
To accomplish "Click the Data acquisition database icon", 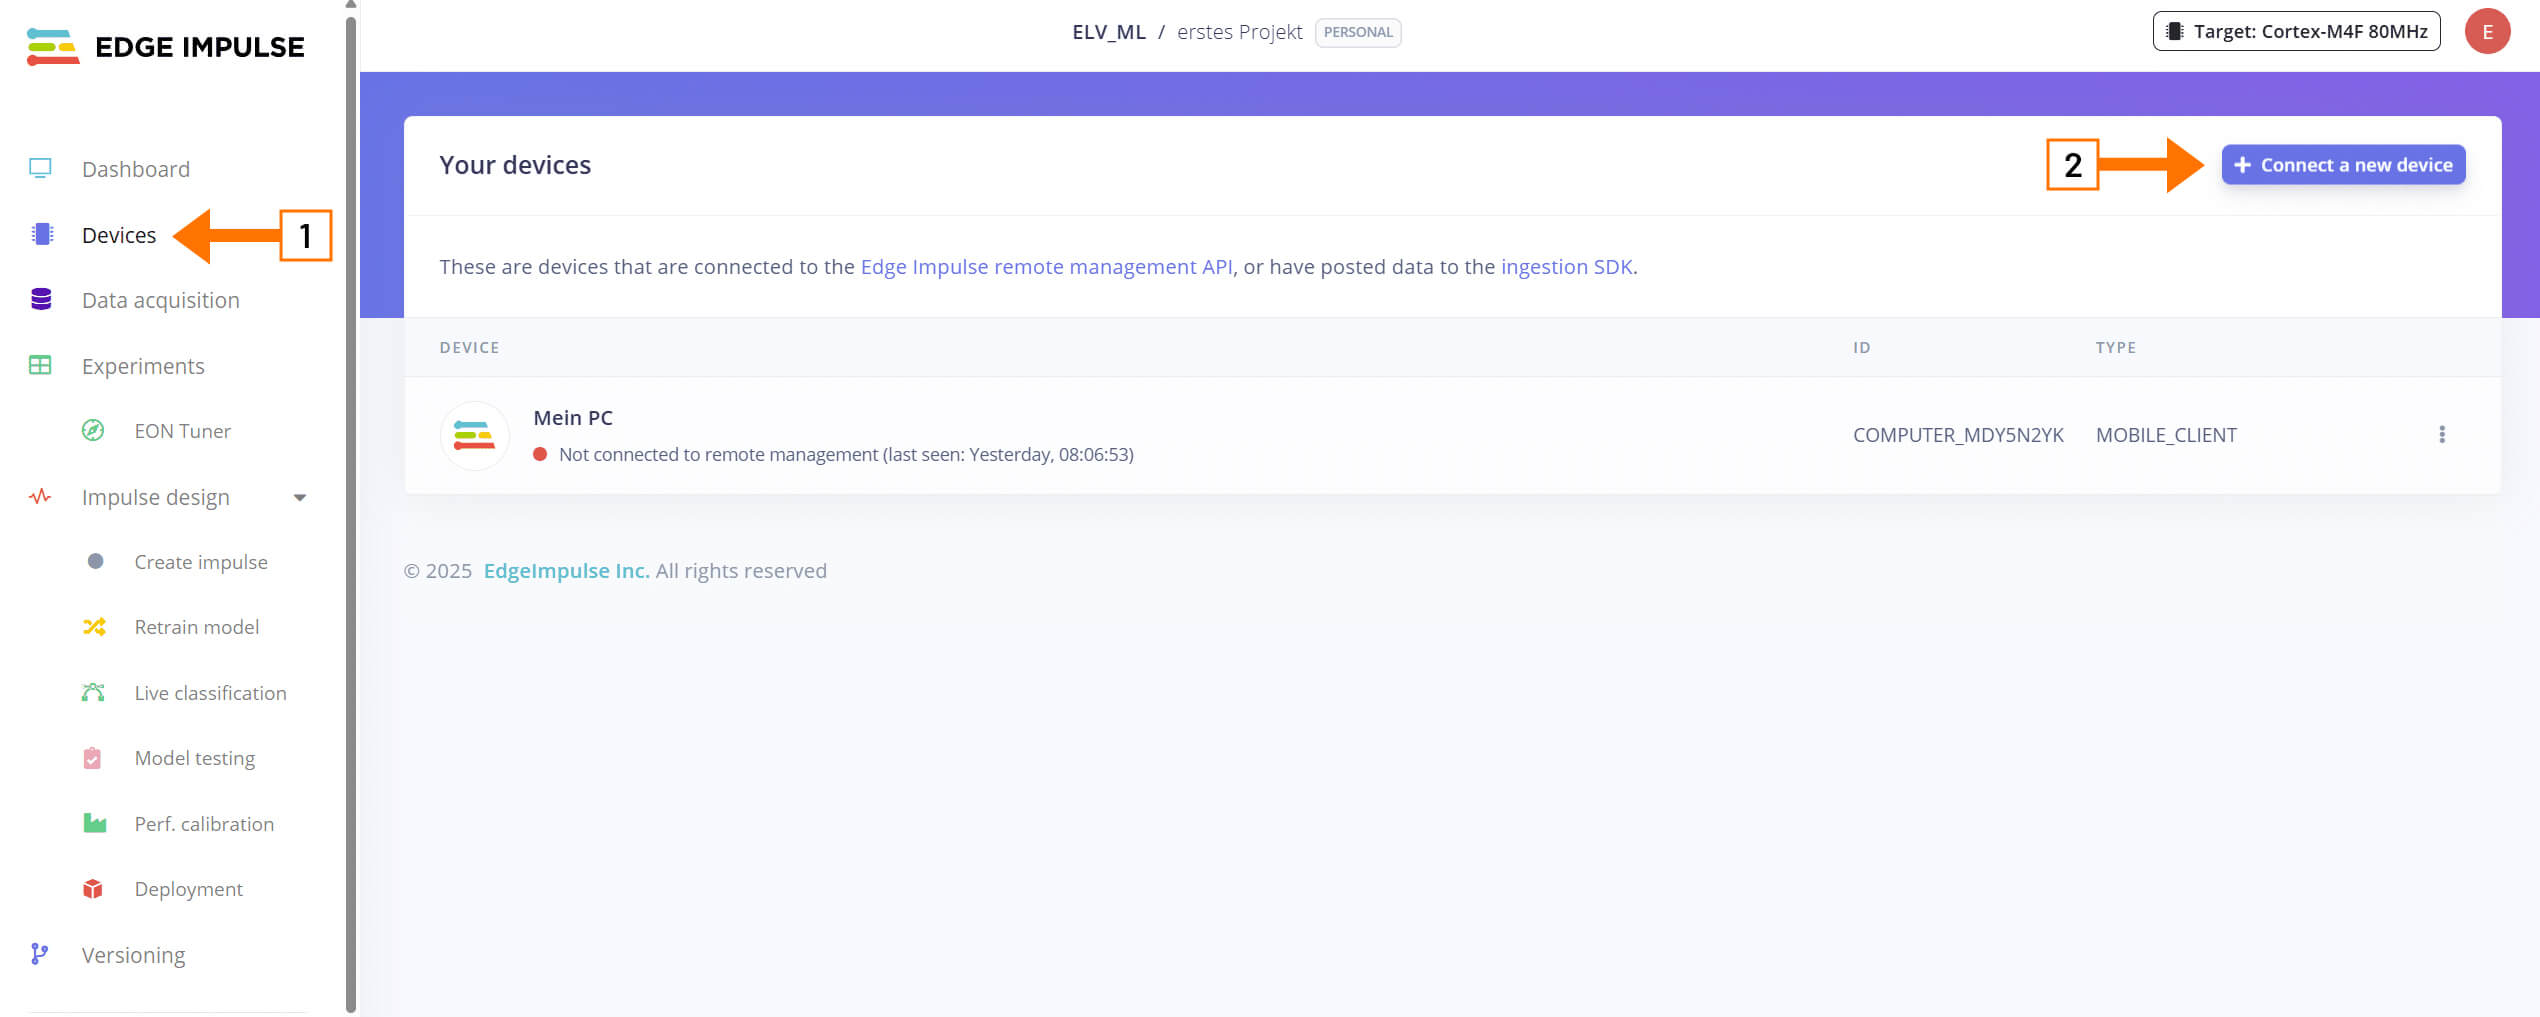I will click(41, 299).
